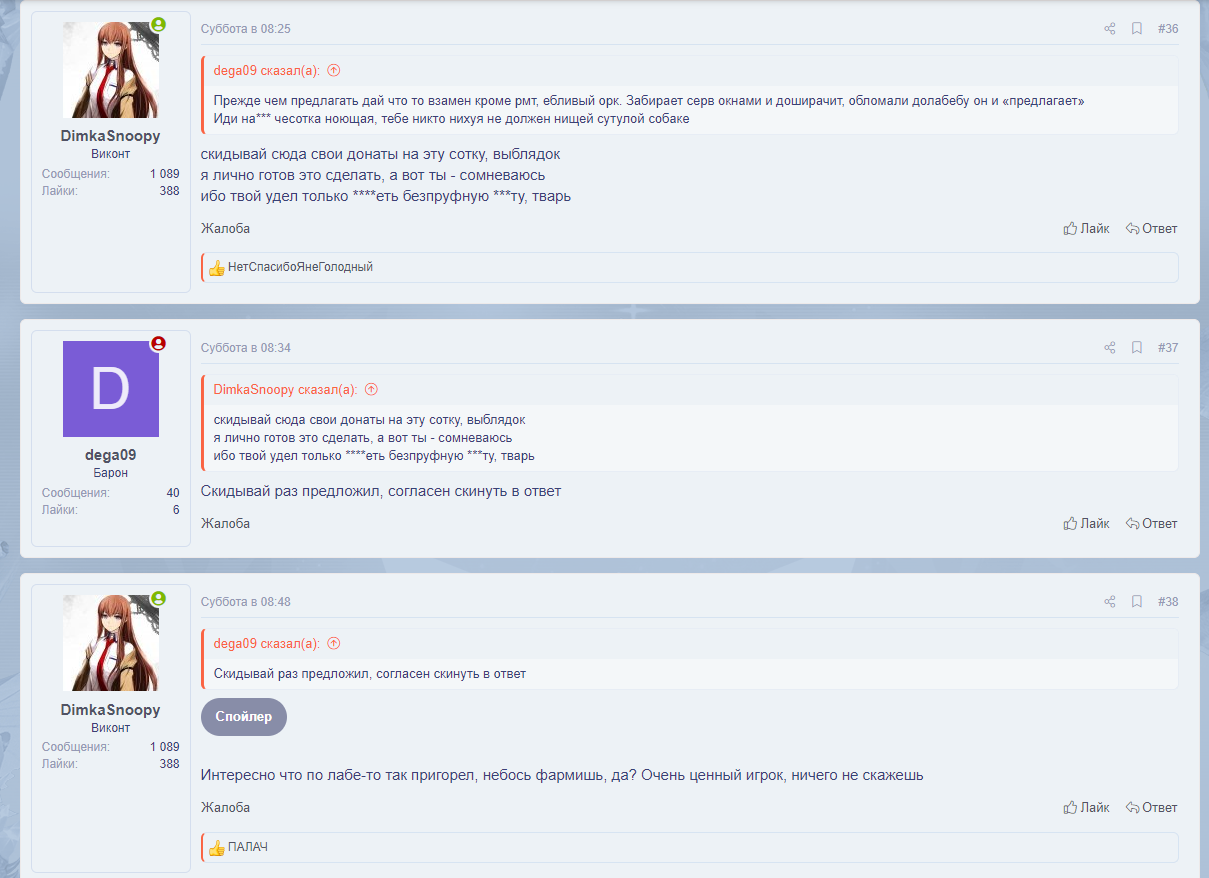Click share icon on post #37

point(1109,348)
